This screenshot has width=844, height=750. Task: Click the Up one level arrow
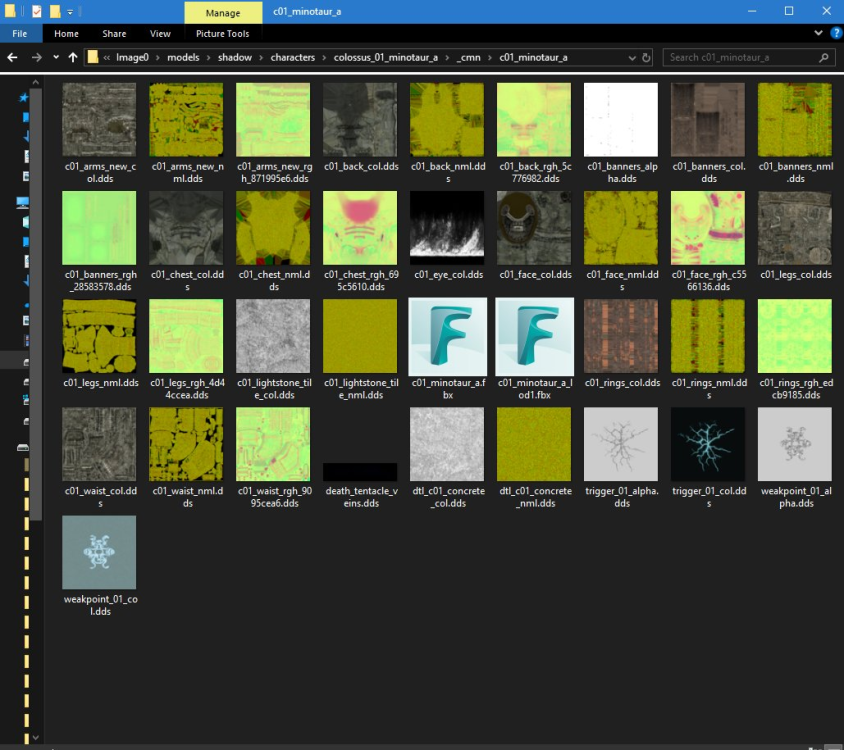[72, 58]
